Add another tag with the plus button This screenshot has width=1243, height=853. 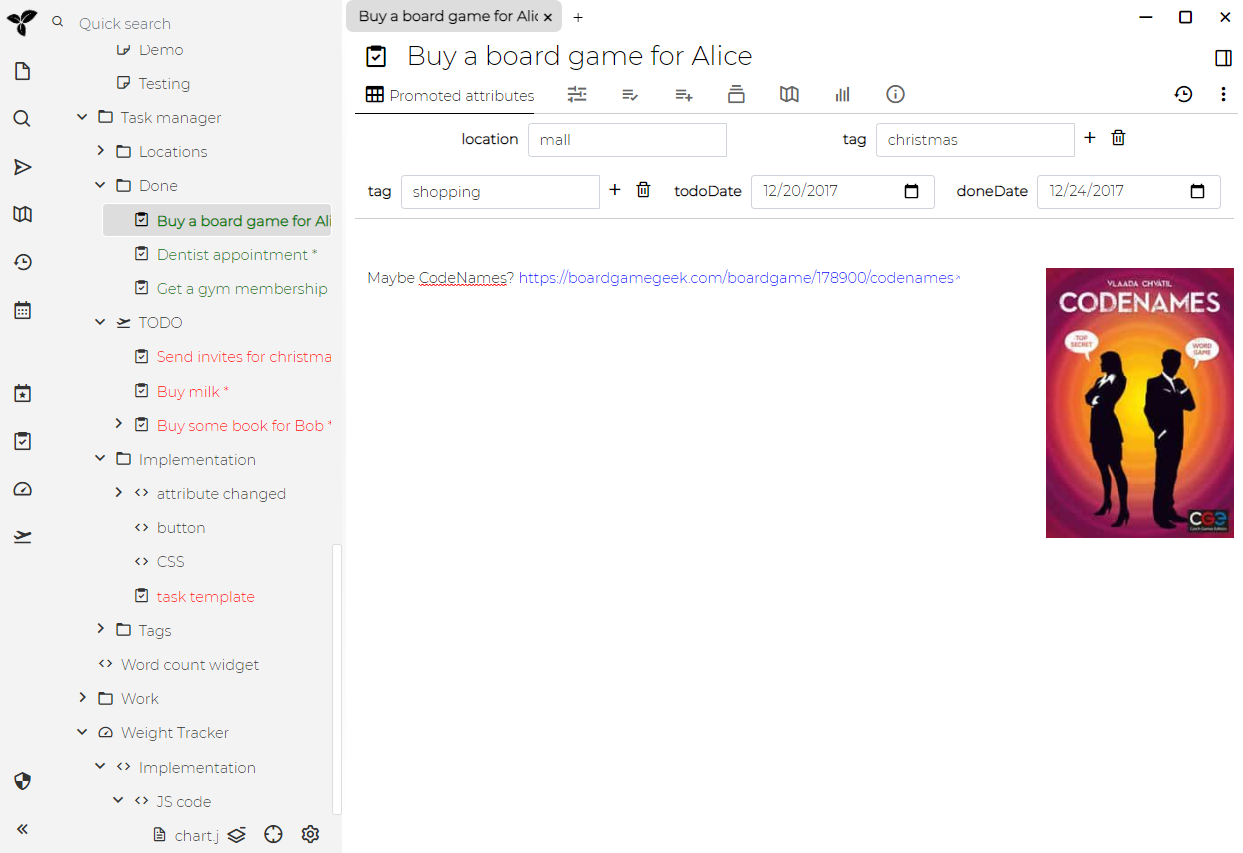(x=1089, y=139)
